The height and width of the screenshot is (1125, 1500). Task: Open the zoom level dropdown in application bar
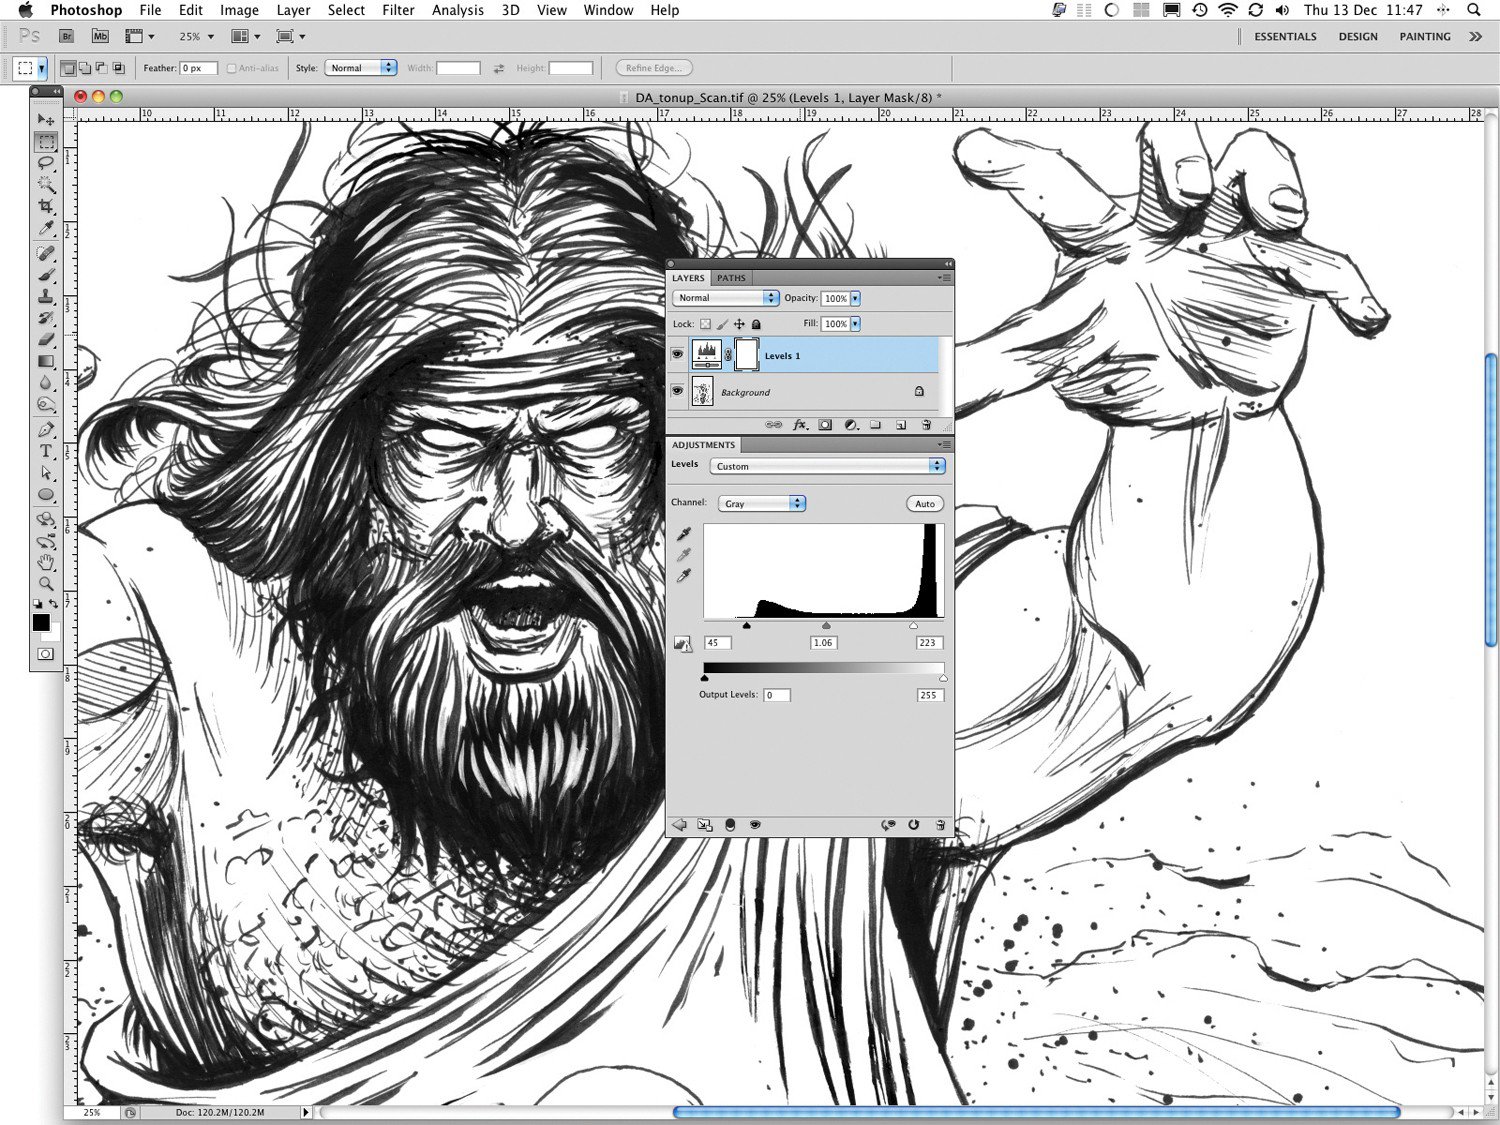[210, 36]
